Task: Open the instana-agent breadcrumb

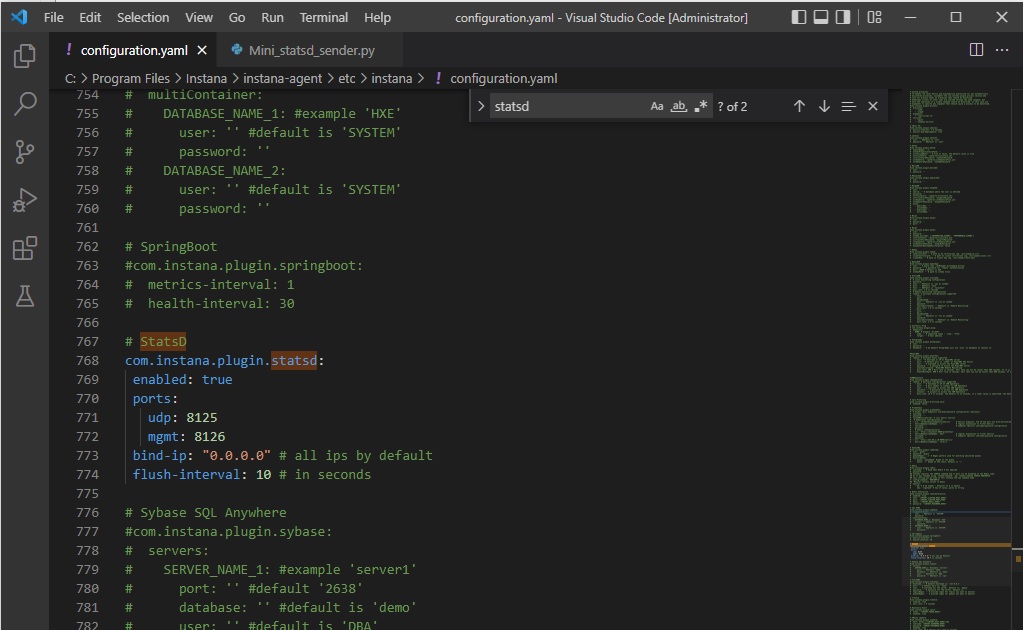Action: [x=282, y=78]
